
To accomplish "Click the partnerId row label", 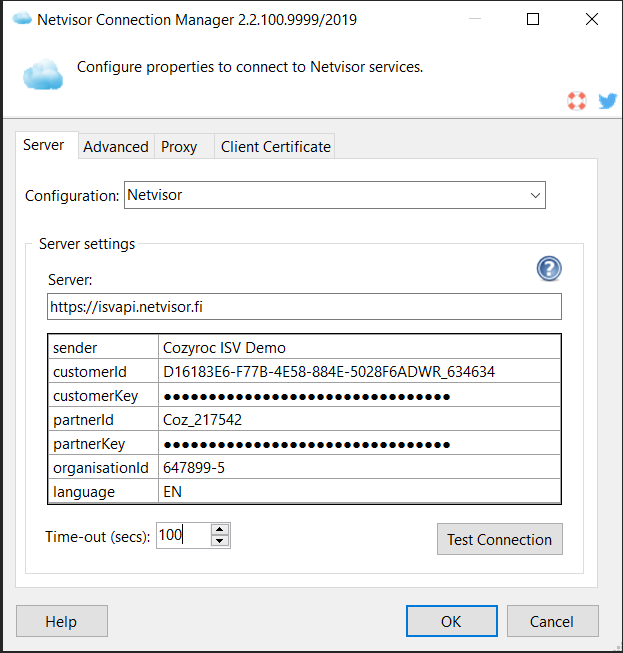I will click(x=103, y=419).
